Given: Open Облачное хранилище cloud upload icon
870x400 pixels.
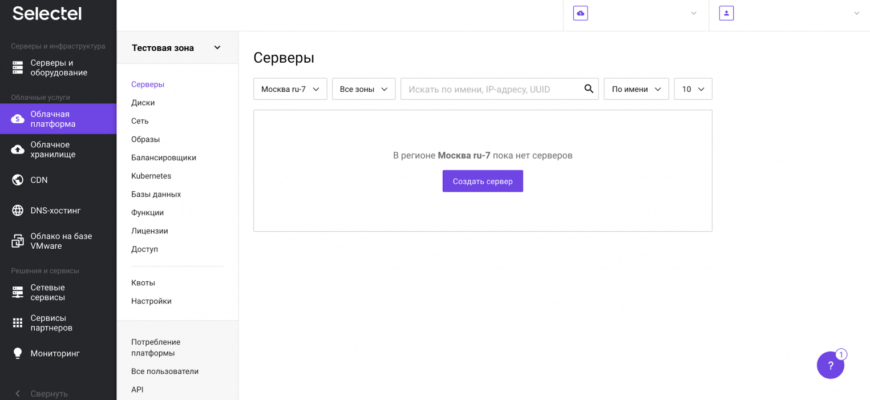Looking at the screenshot, I should pyautogui.click(x=18, y=149).
